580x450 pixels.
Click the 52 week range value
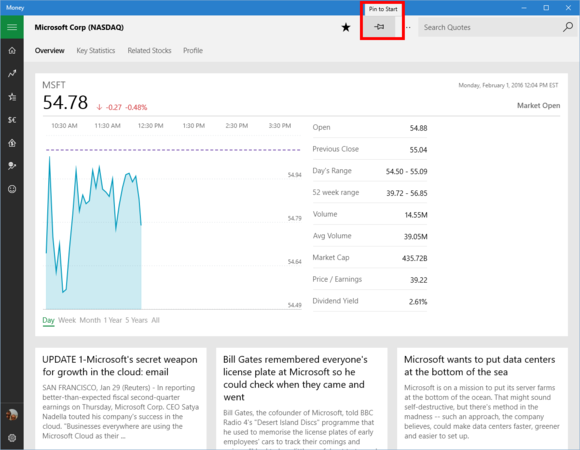click(407, 193)
